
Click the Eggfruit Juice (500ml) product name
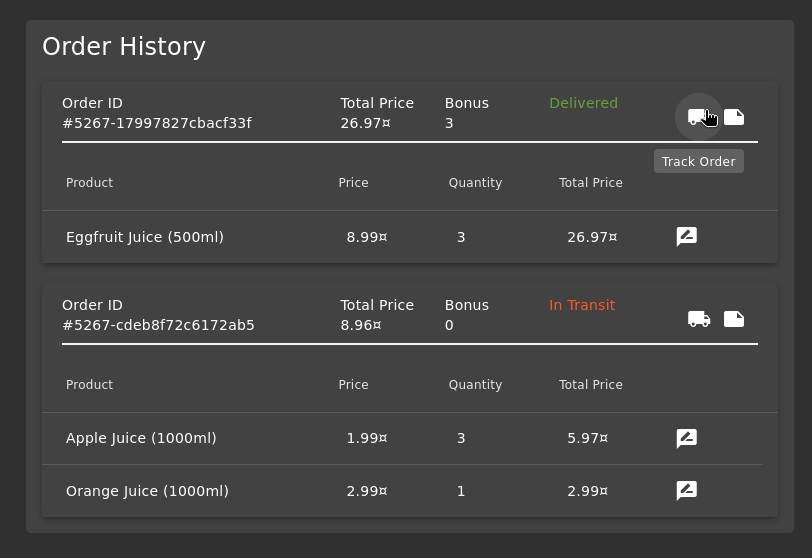(145, 237)
